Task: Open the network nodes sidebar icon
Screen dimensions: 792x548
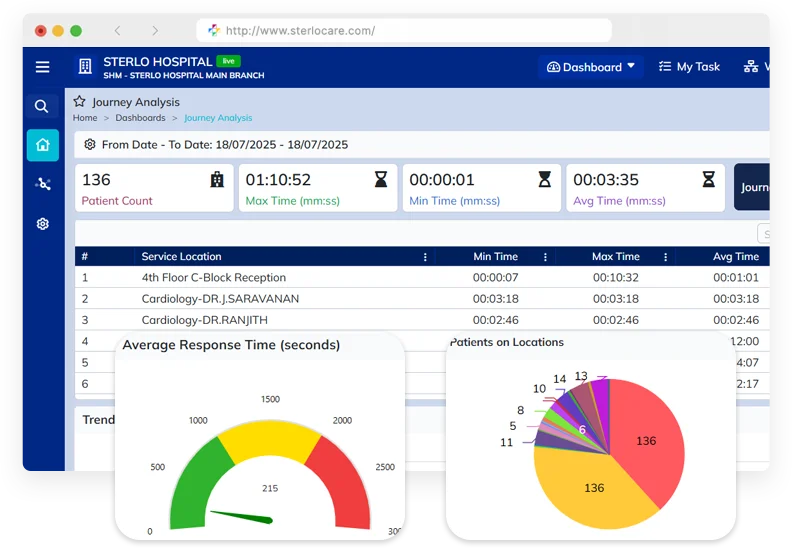Action: click(x=42, y=184)
